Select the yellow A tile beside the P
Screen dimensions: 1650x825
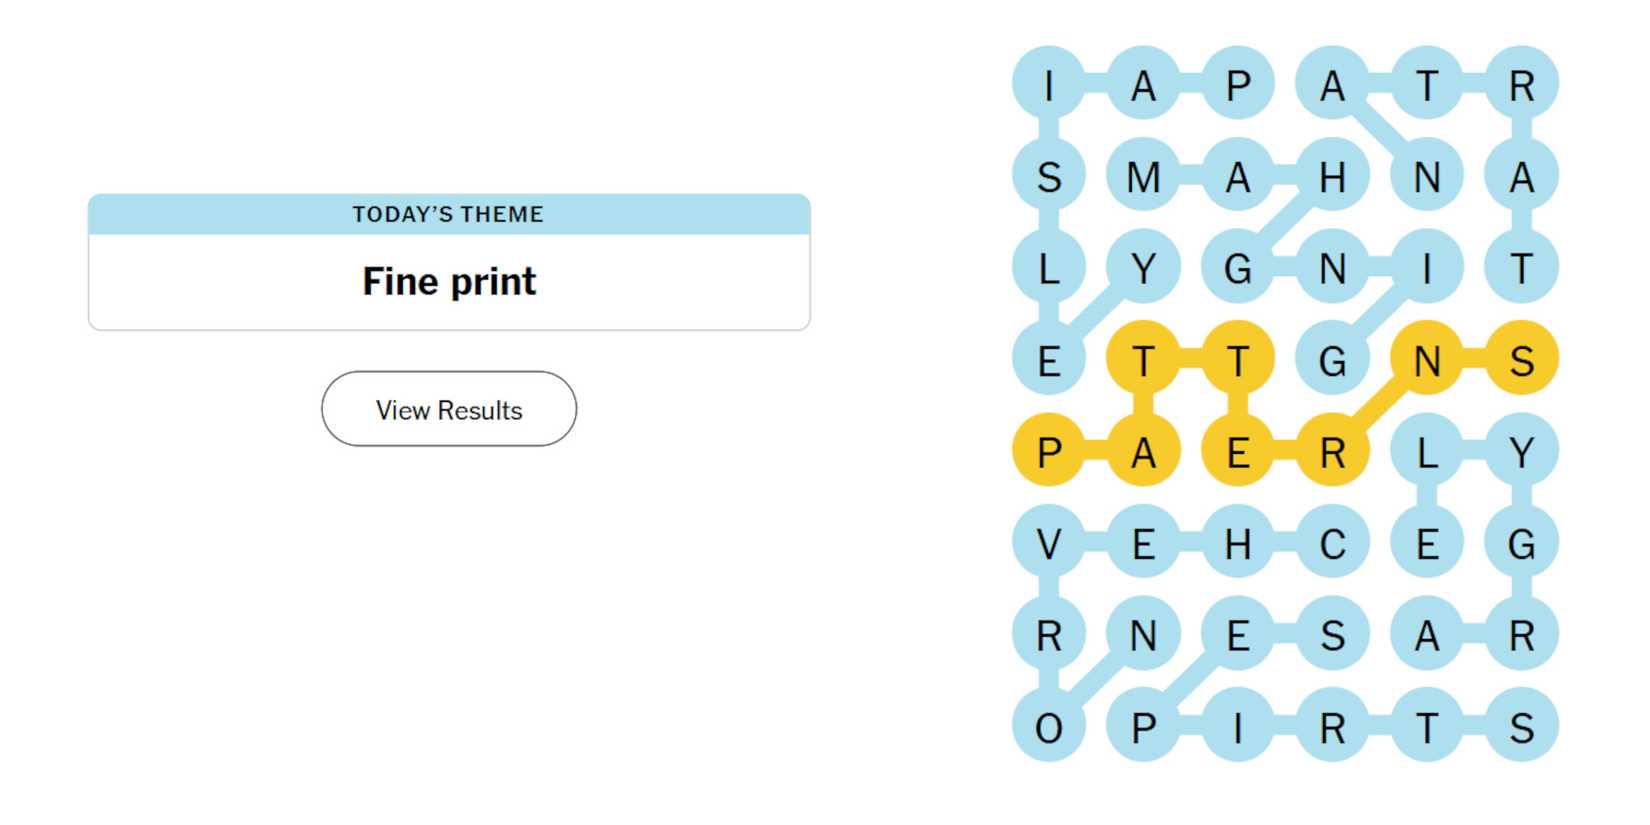click(x=1144, y=452)
